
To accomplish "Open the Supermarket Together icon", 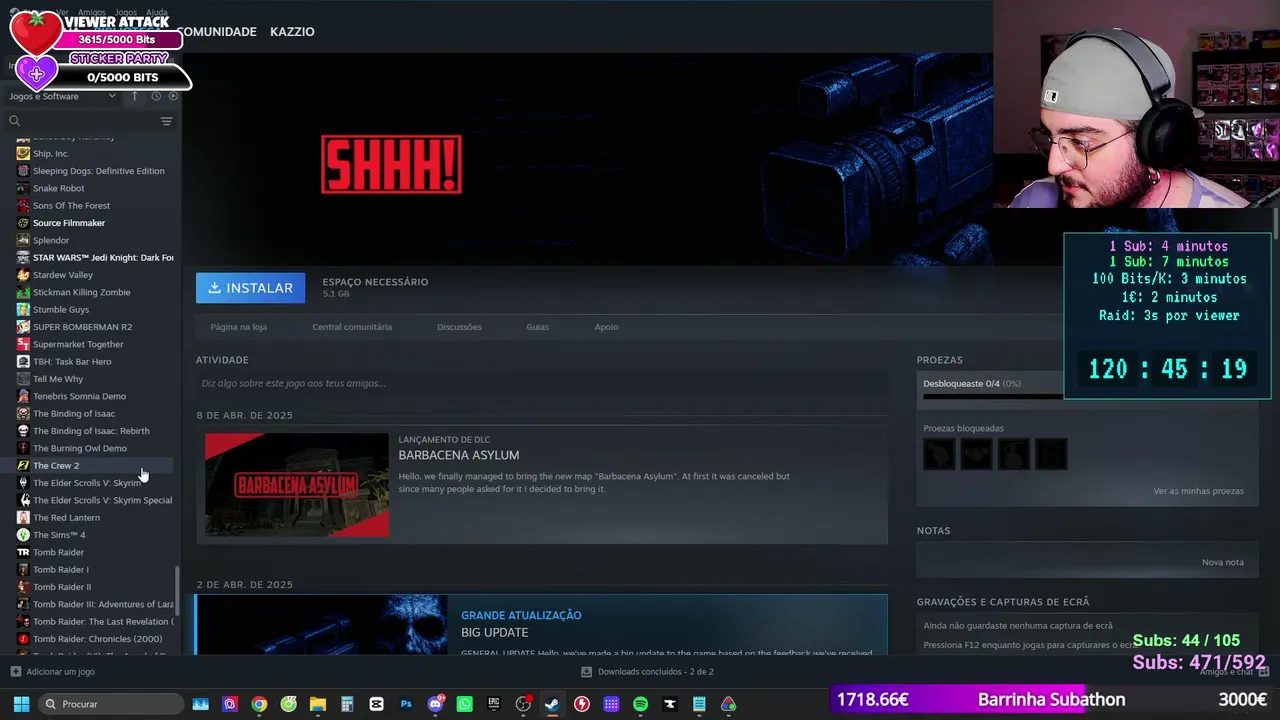I will click(23, 344).
